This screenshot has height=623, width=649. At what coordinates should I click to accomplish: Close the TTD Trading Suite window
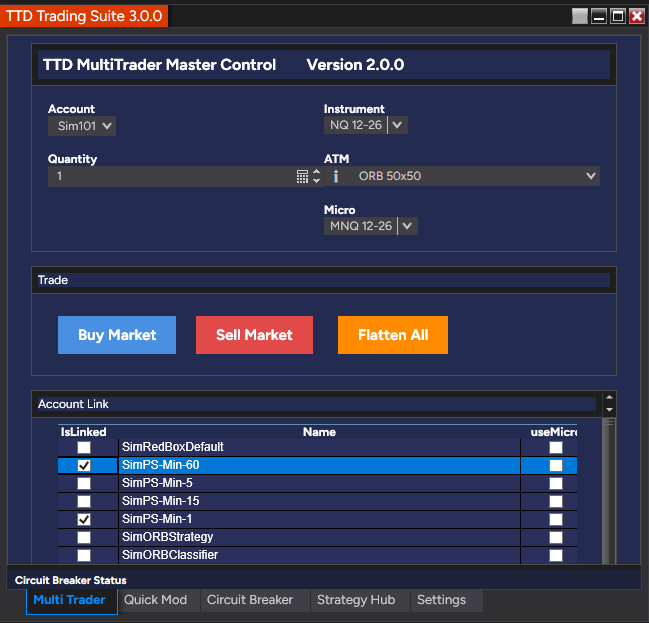[637, 16]
